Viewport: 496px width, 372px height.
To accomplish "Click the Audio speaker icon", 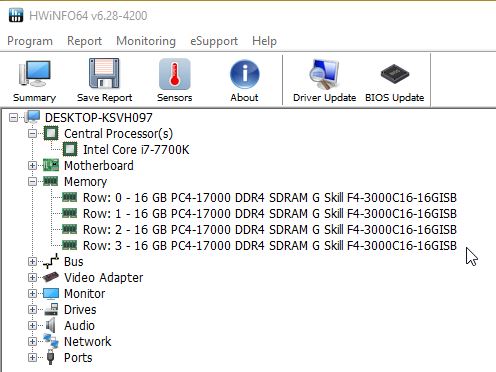I will click(50, 325).
